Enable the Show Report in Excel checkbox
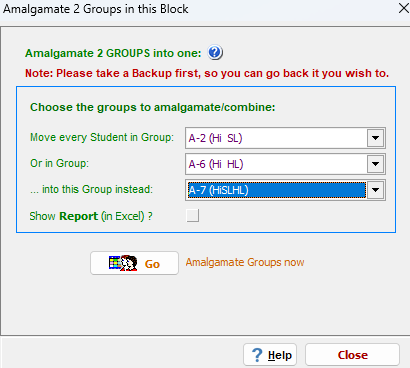The image size is (410, 368). click(x=193, y=216)
